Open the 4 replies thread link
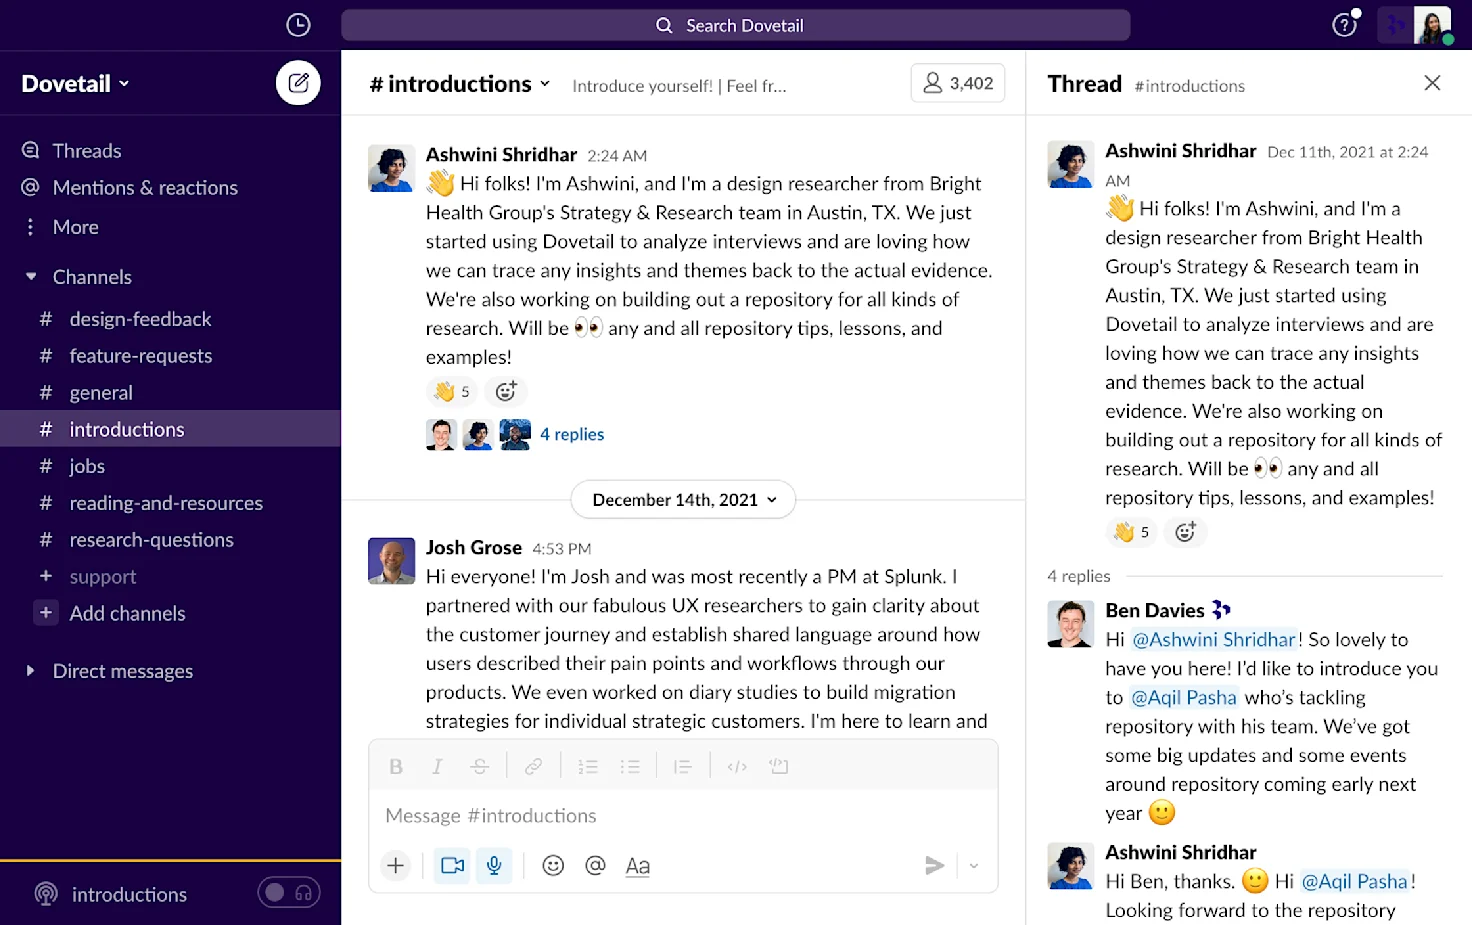Screen dimensions: 1472x925 click(x=572, y=434)
